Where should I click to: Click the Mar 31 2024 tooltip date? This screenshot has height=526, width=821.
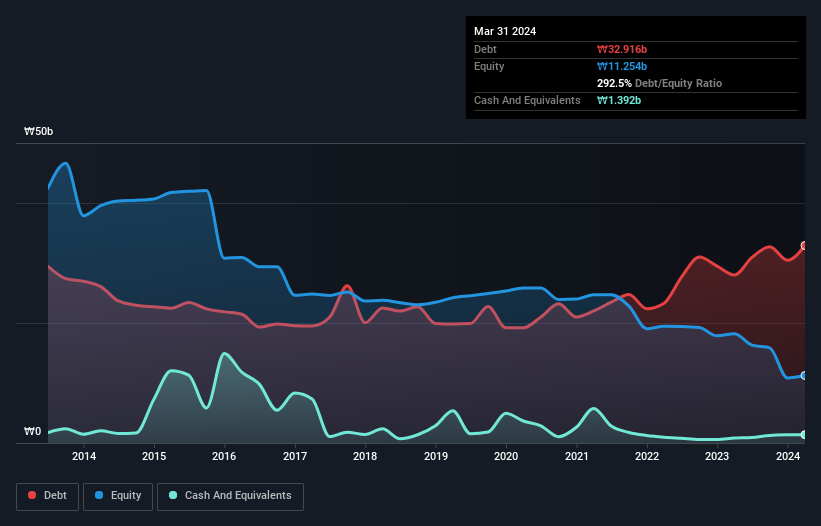pos(505,31)
